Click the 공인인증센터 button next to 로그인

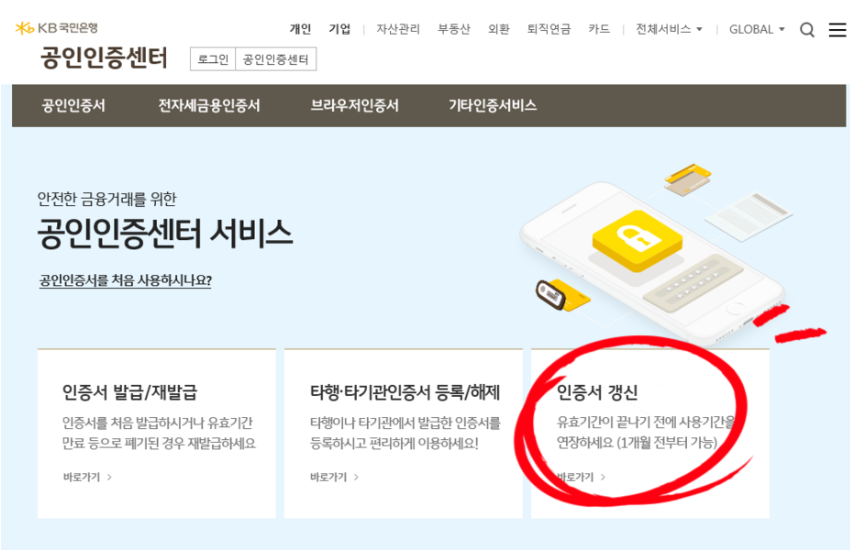click(276, 59)
